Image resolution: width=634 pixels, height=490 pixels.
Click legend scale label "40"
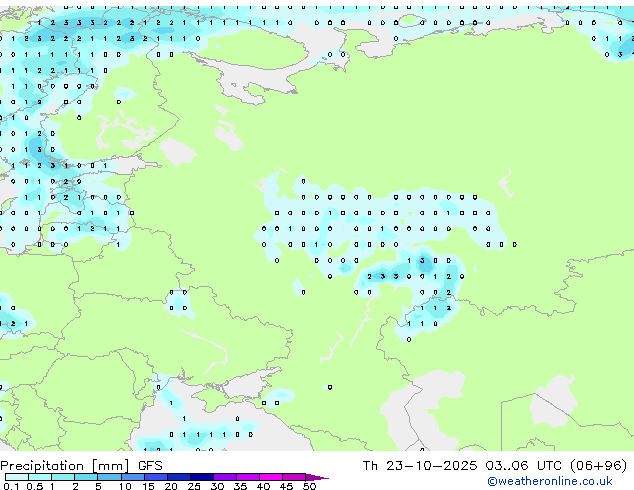(263, 486)
